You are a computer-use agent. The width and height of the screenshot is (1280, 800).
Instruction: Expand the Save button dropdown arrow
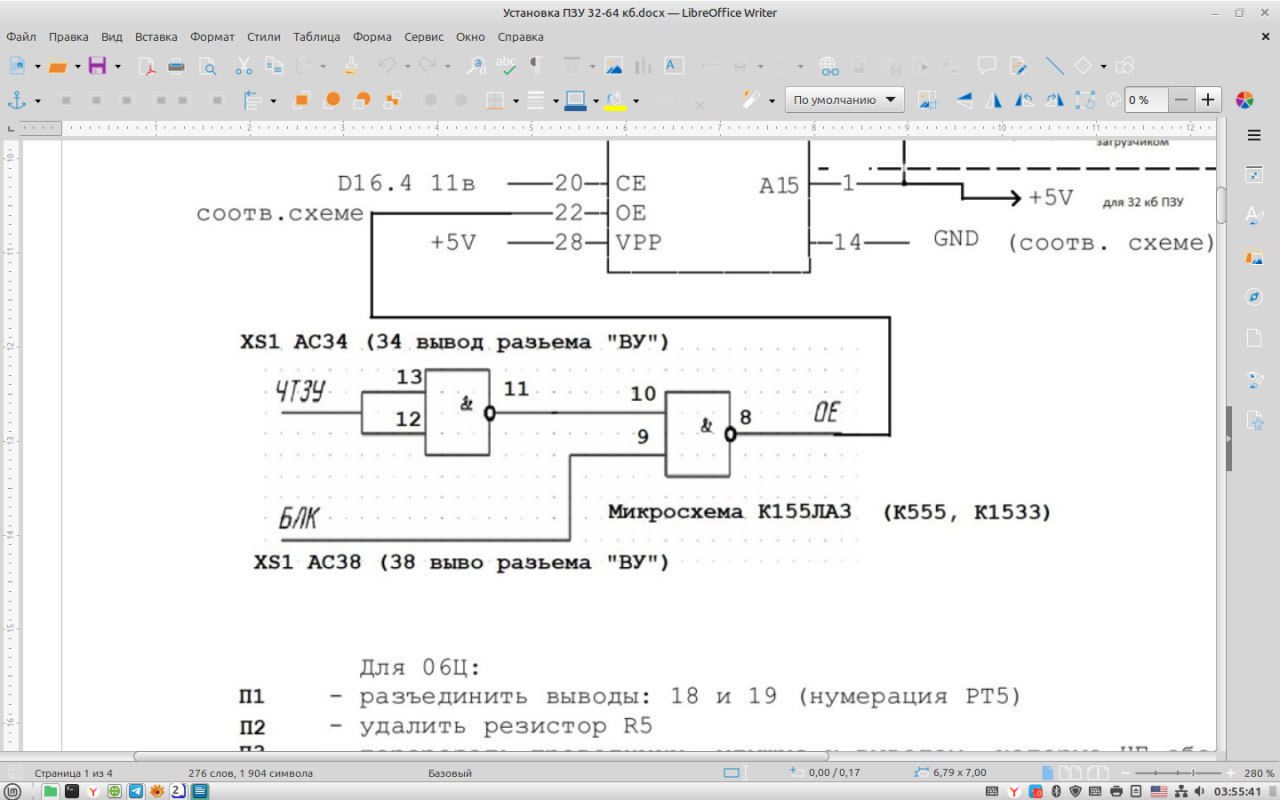point(117,68)
